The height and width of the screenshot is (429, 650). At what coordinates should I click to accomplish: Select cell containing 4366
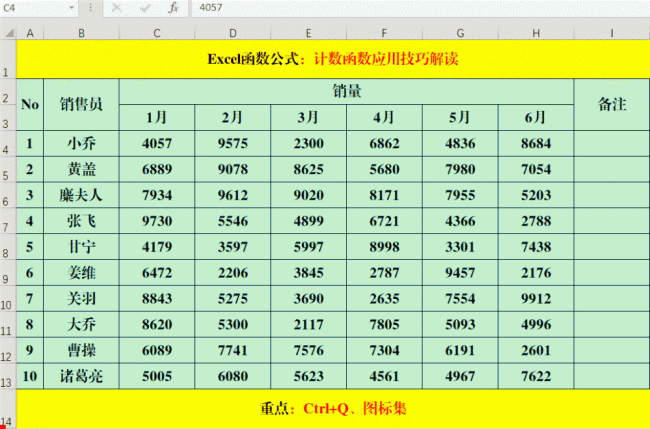[460, 221]
